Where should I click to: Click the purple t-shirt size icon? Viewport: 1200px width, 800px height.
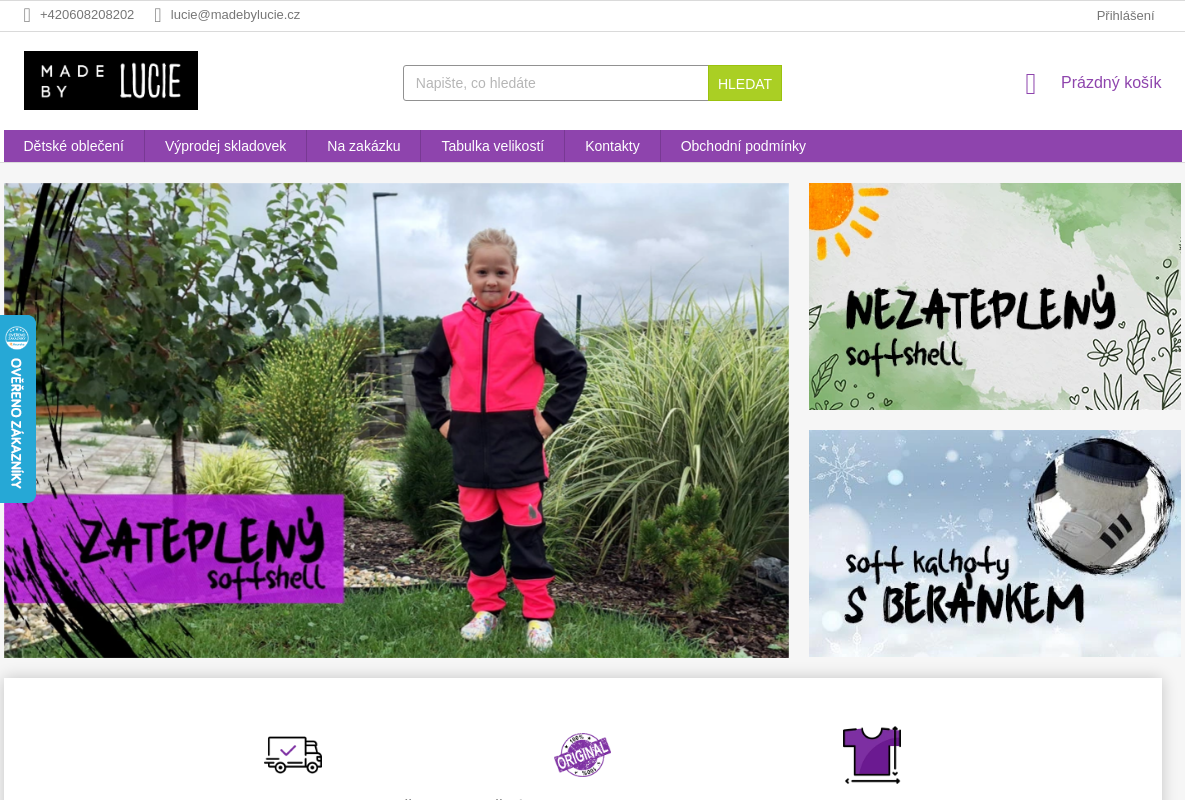tap(872, 755)
